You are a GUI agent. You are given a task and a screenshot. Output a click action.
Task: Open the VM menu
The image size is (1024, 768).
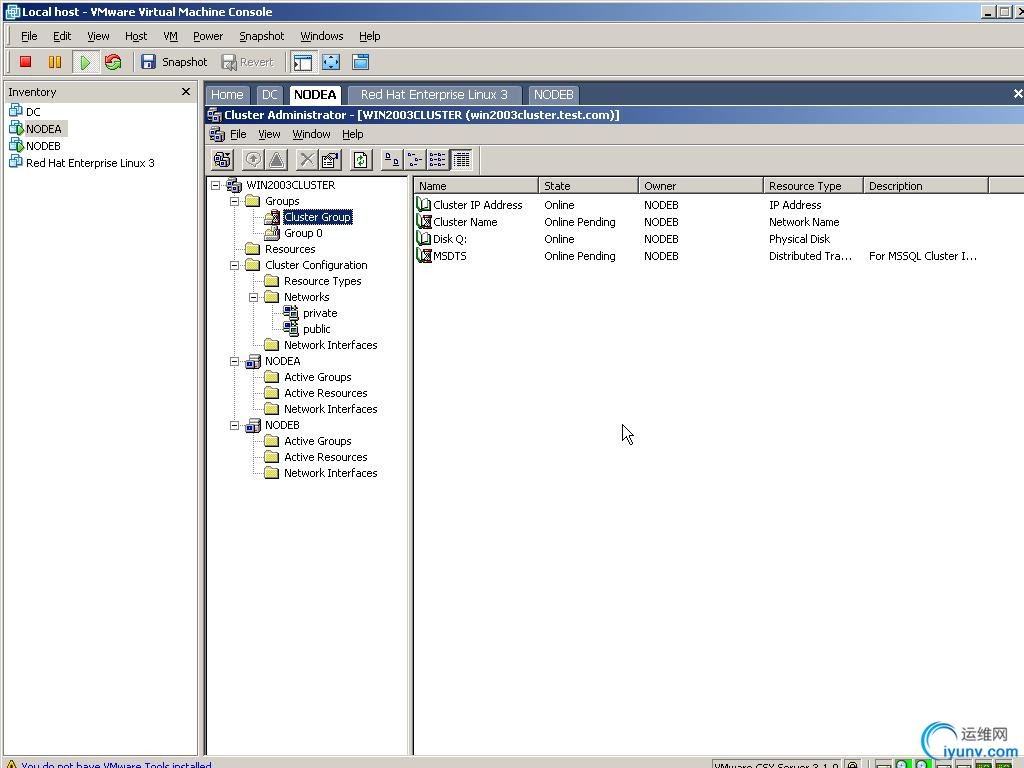pos(170,36)
